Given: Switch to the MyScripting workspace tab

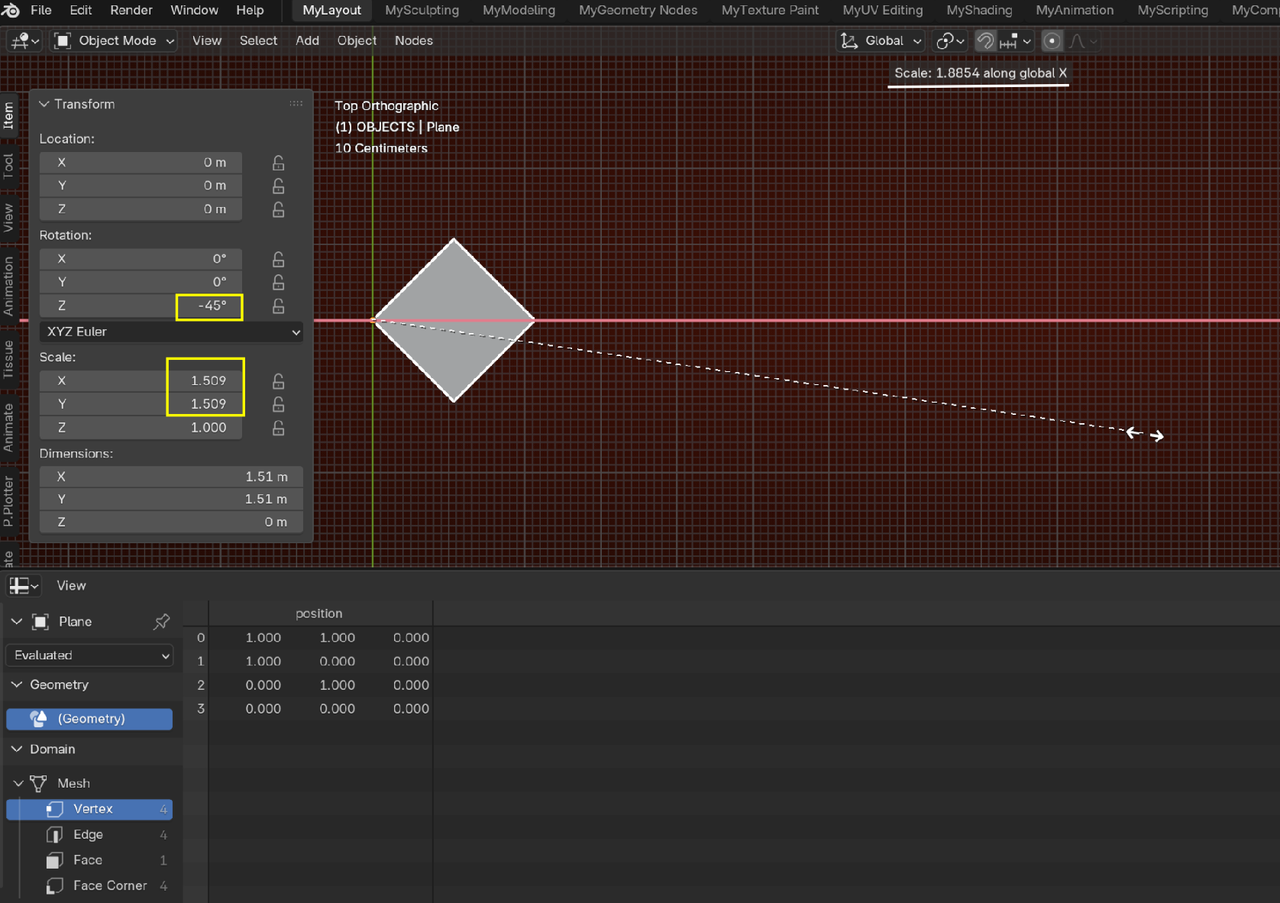Looking at the screenshot, I should pos(1173,10).
